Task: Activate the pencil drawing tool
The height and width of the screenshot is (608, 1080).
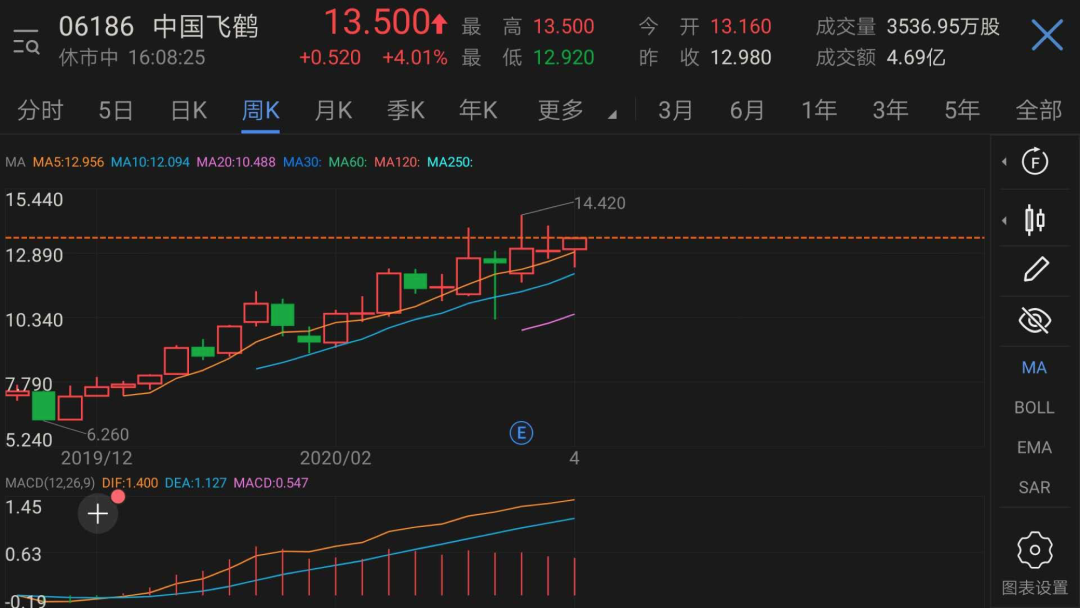Action: pos(1034,269)
